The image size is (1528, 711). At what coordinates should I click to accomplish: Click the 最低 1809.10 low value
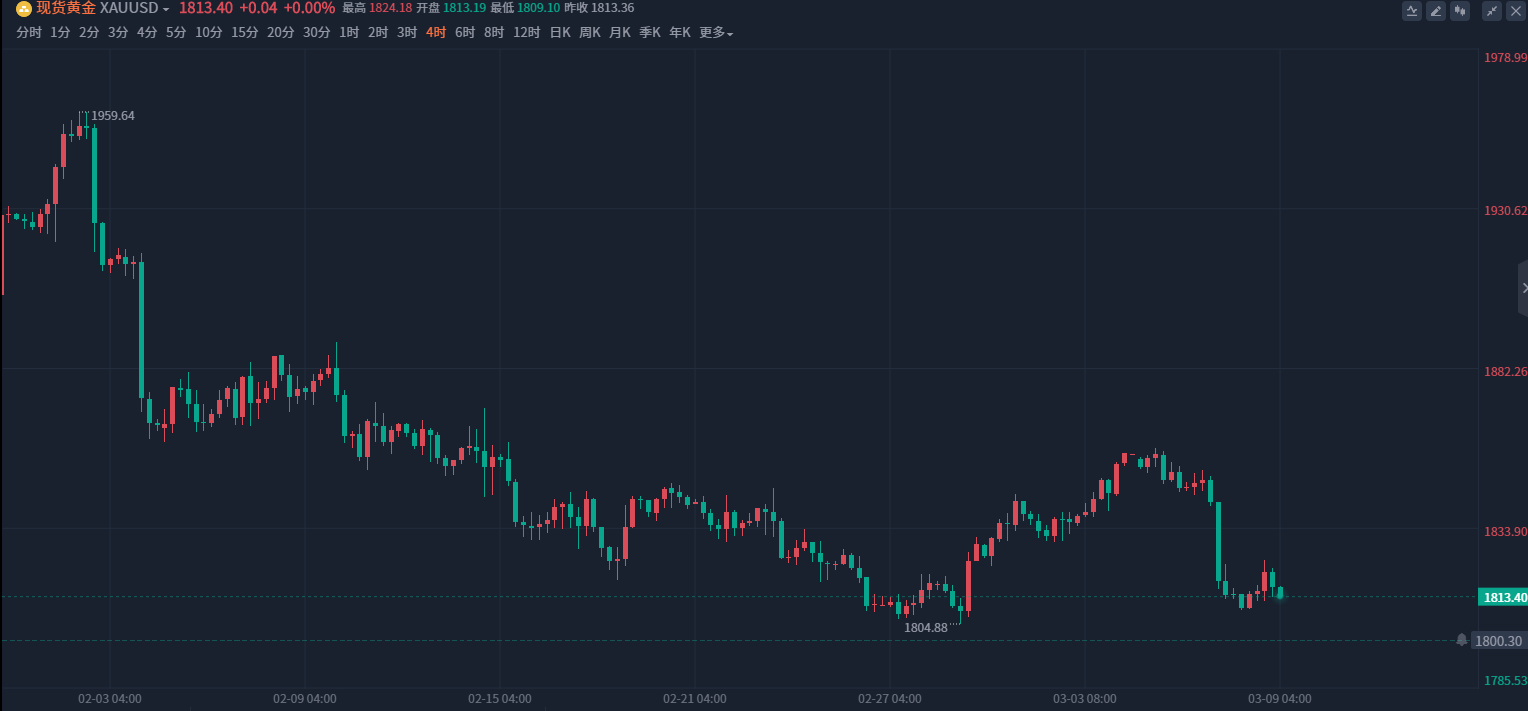[525, 8]
